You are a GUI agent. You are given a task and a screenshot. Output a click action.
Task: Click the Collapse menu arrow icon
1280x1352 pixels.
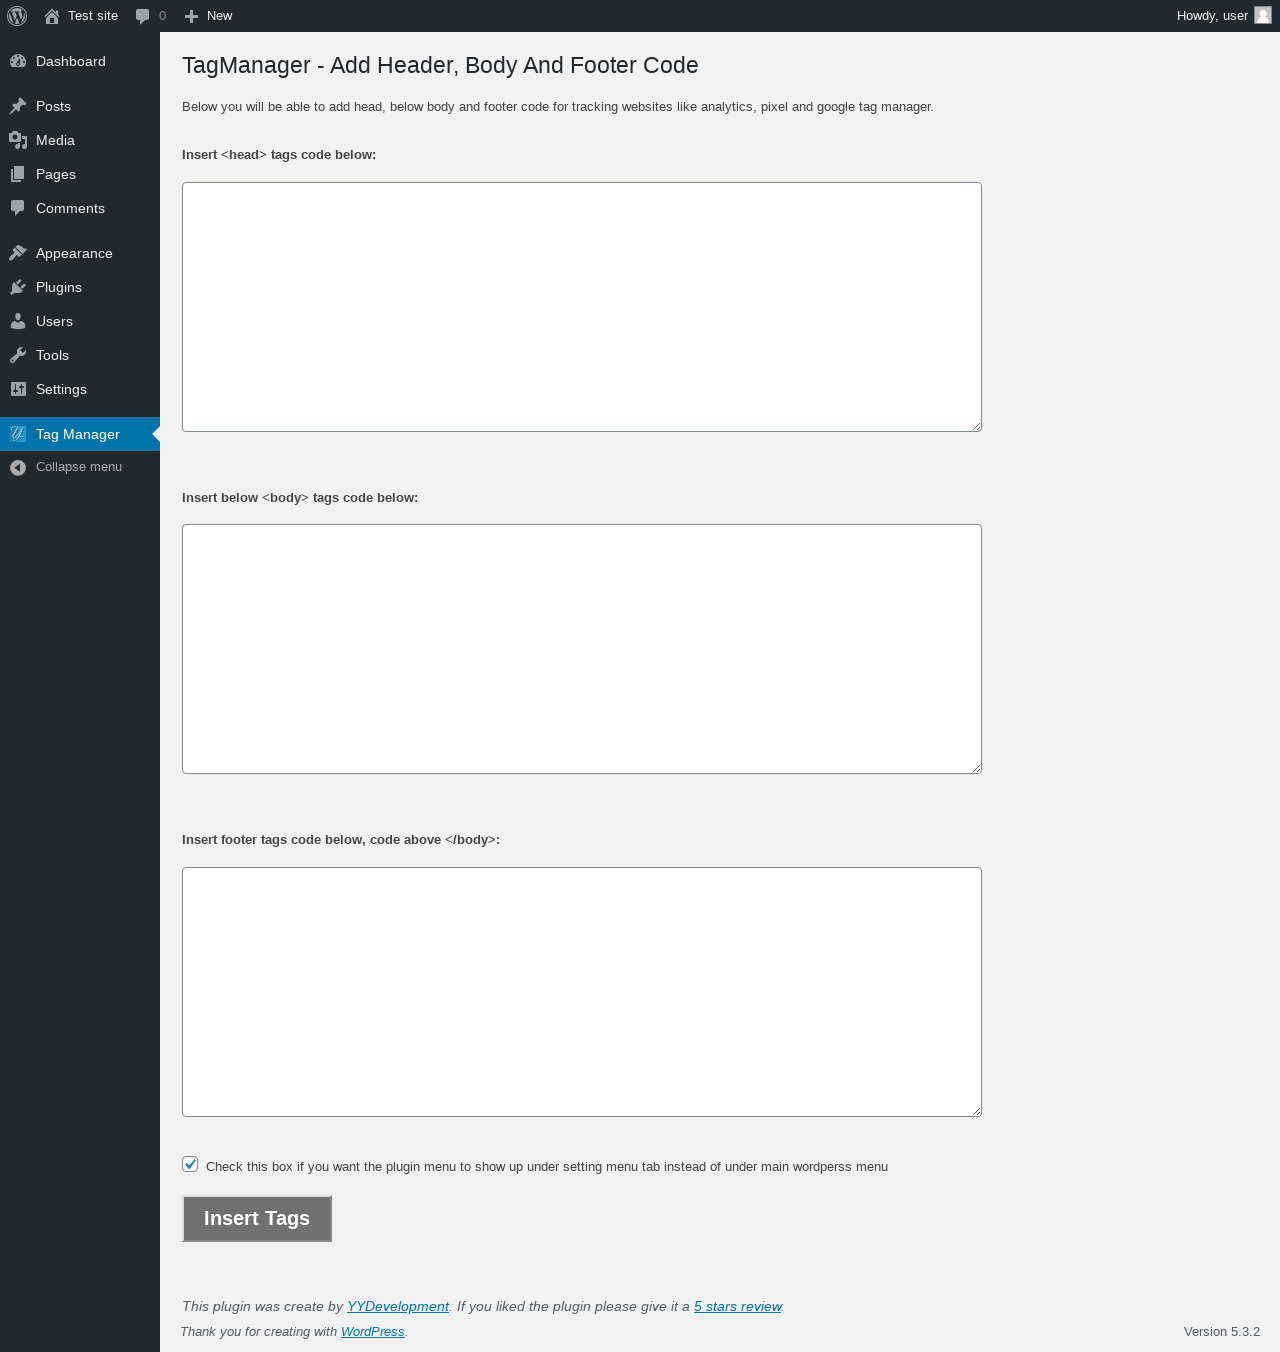18,467
